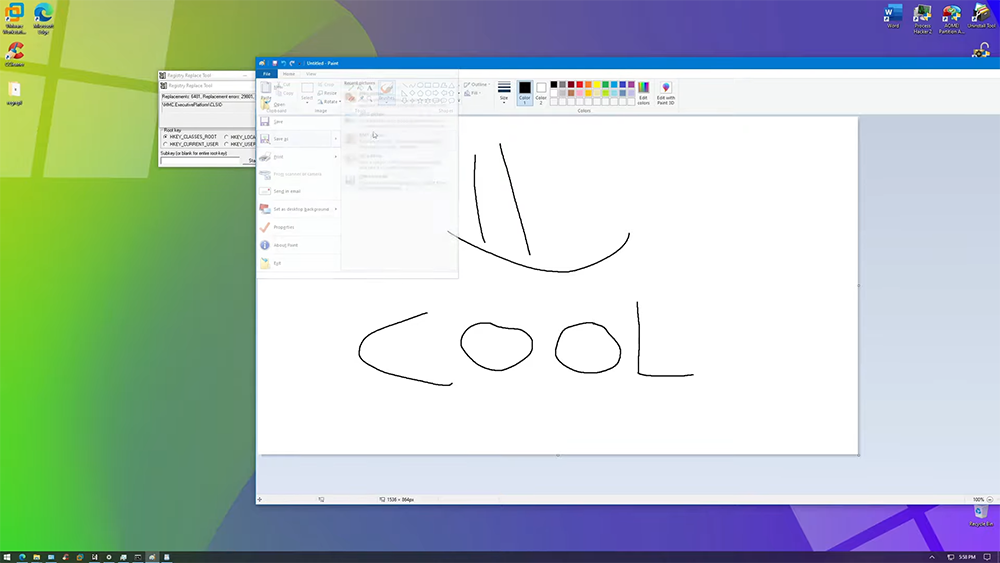Screen dimensions: 1000x563
Task: Pick the red palette swatch
Action: 580,84
